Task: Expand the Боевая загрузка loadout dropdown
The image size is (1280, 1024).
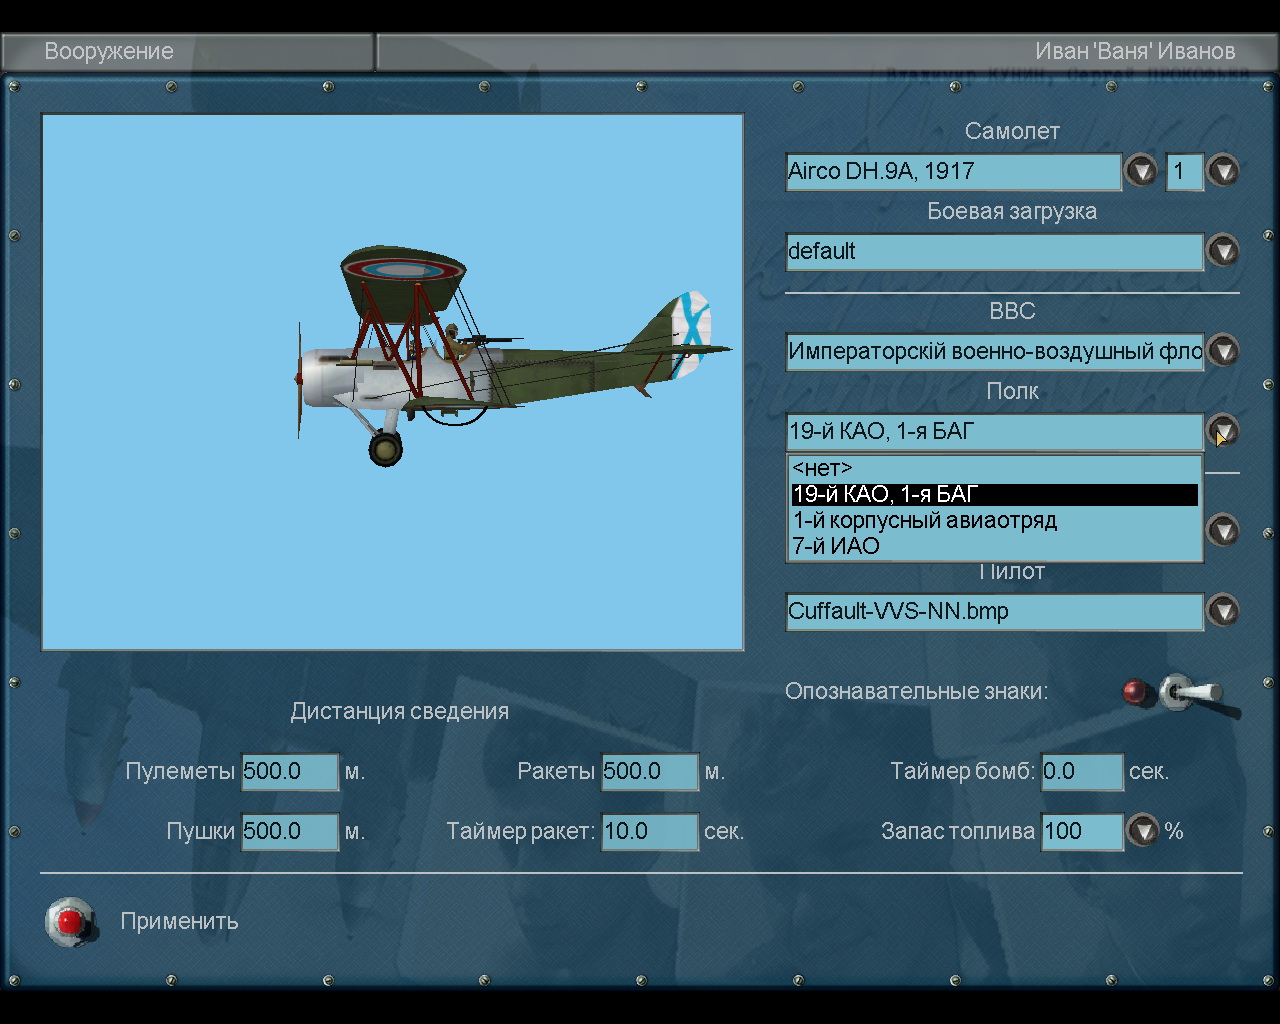Action: pos(1223,251)
